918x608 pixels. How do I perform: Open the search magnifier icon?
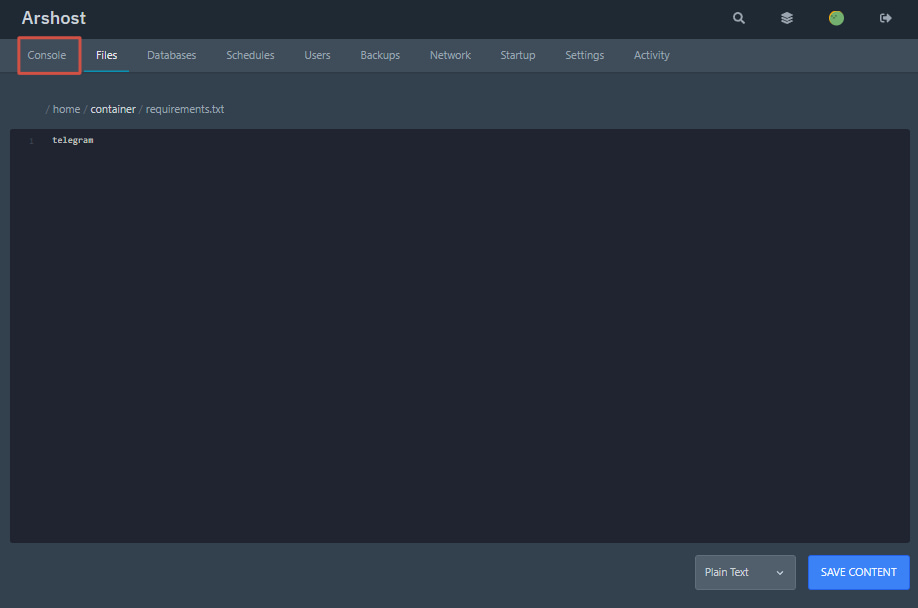[739, 18]
